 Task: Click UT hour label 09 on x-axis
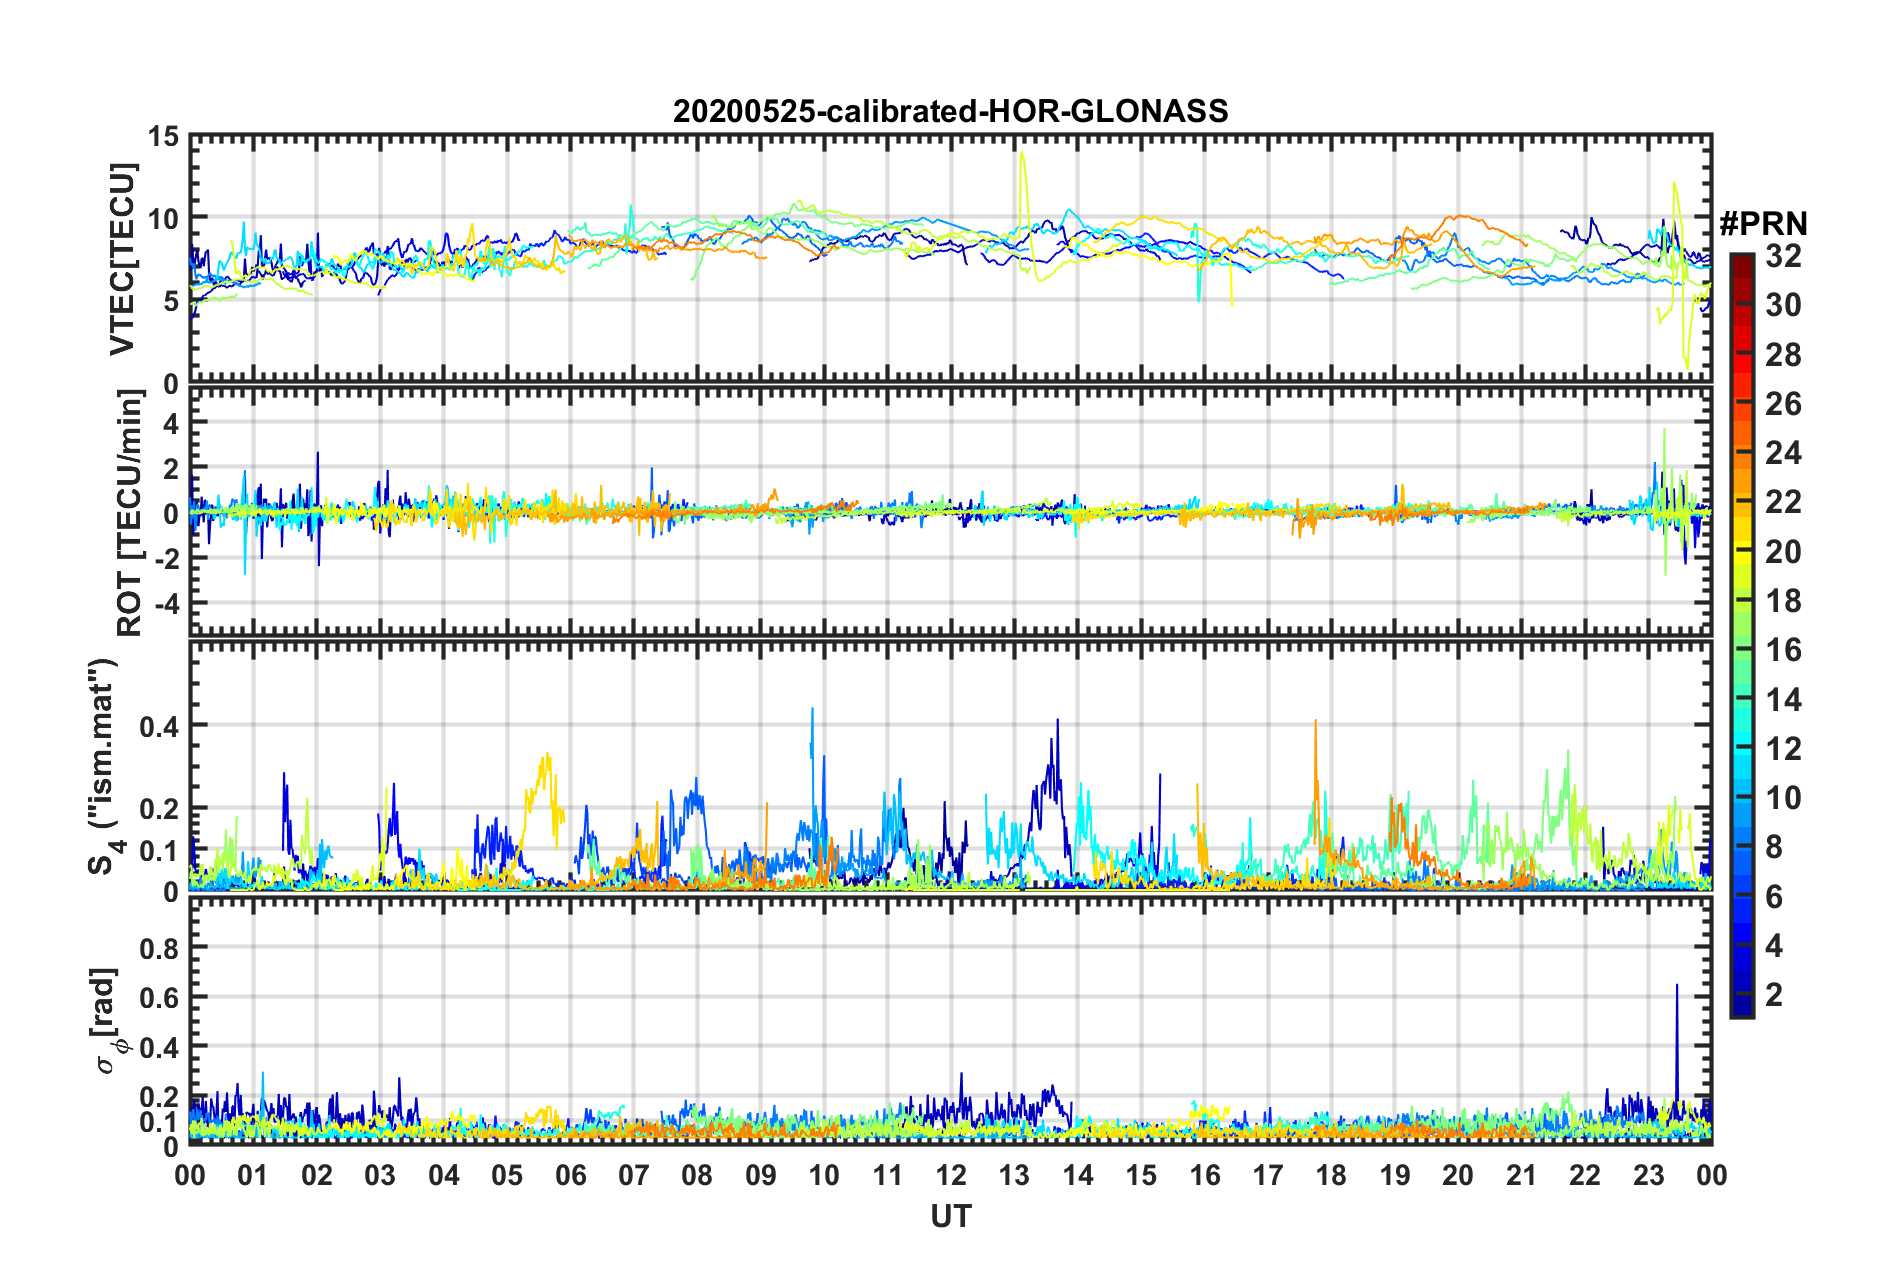[761, 1175]
